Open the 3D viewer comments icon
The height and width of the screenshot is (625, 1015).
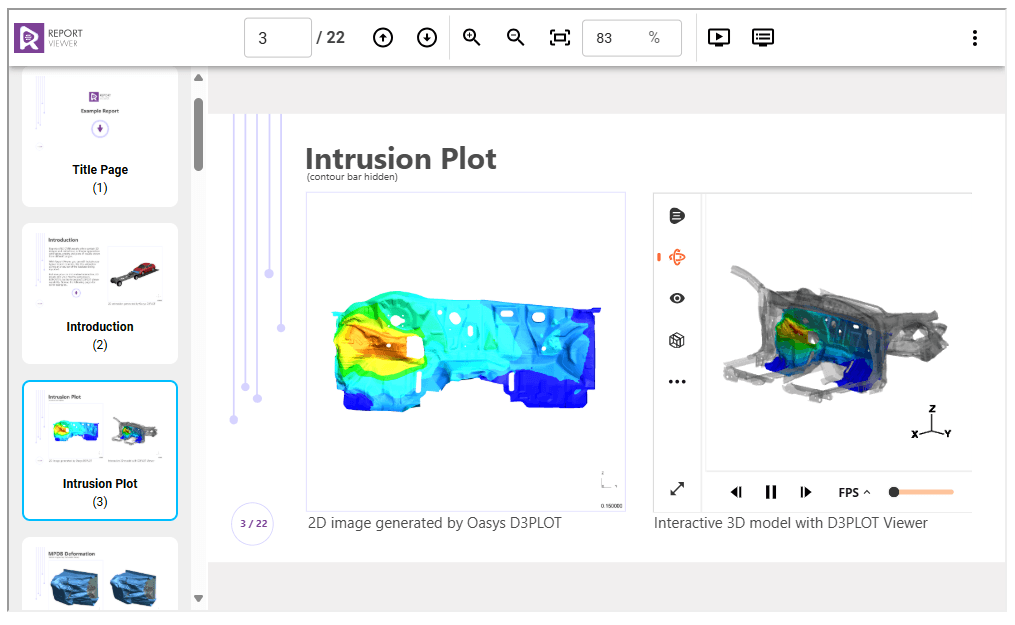pyautogui.click(x=677, y=215)
